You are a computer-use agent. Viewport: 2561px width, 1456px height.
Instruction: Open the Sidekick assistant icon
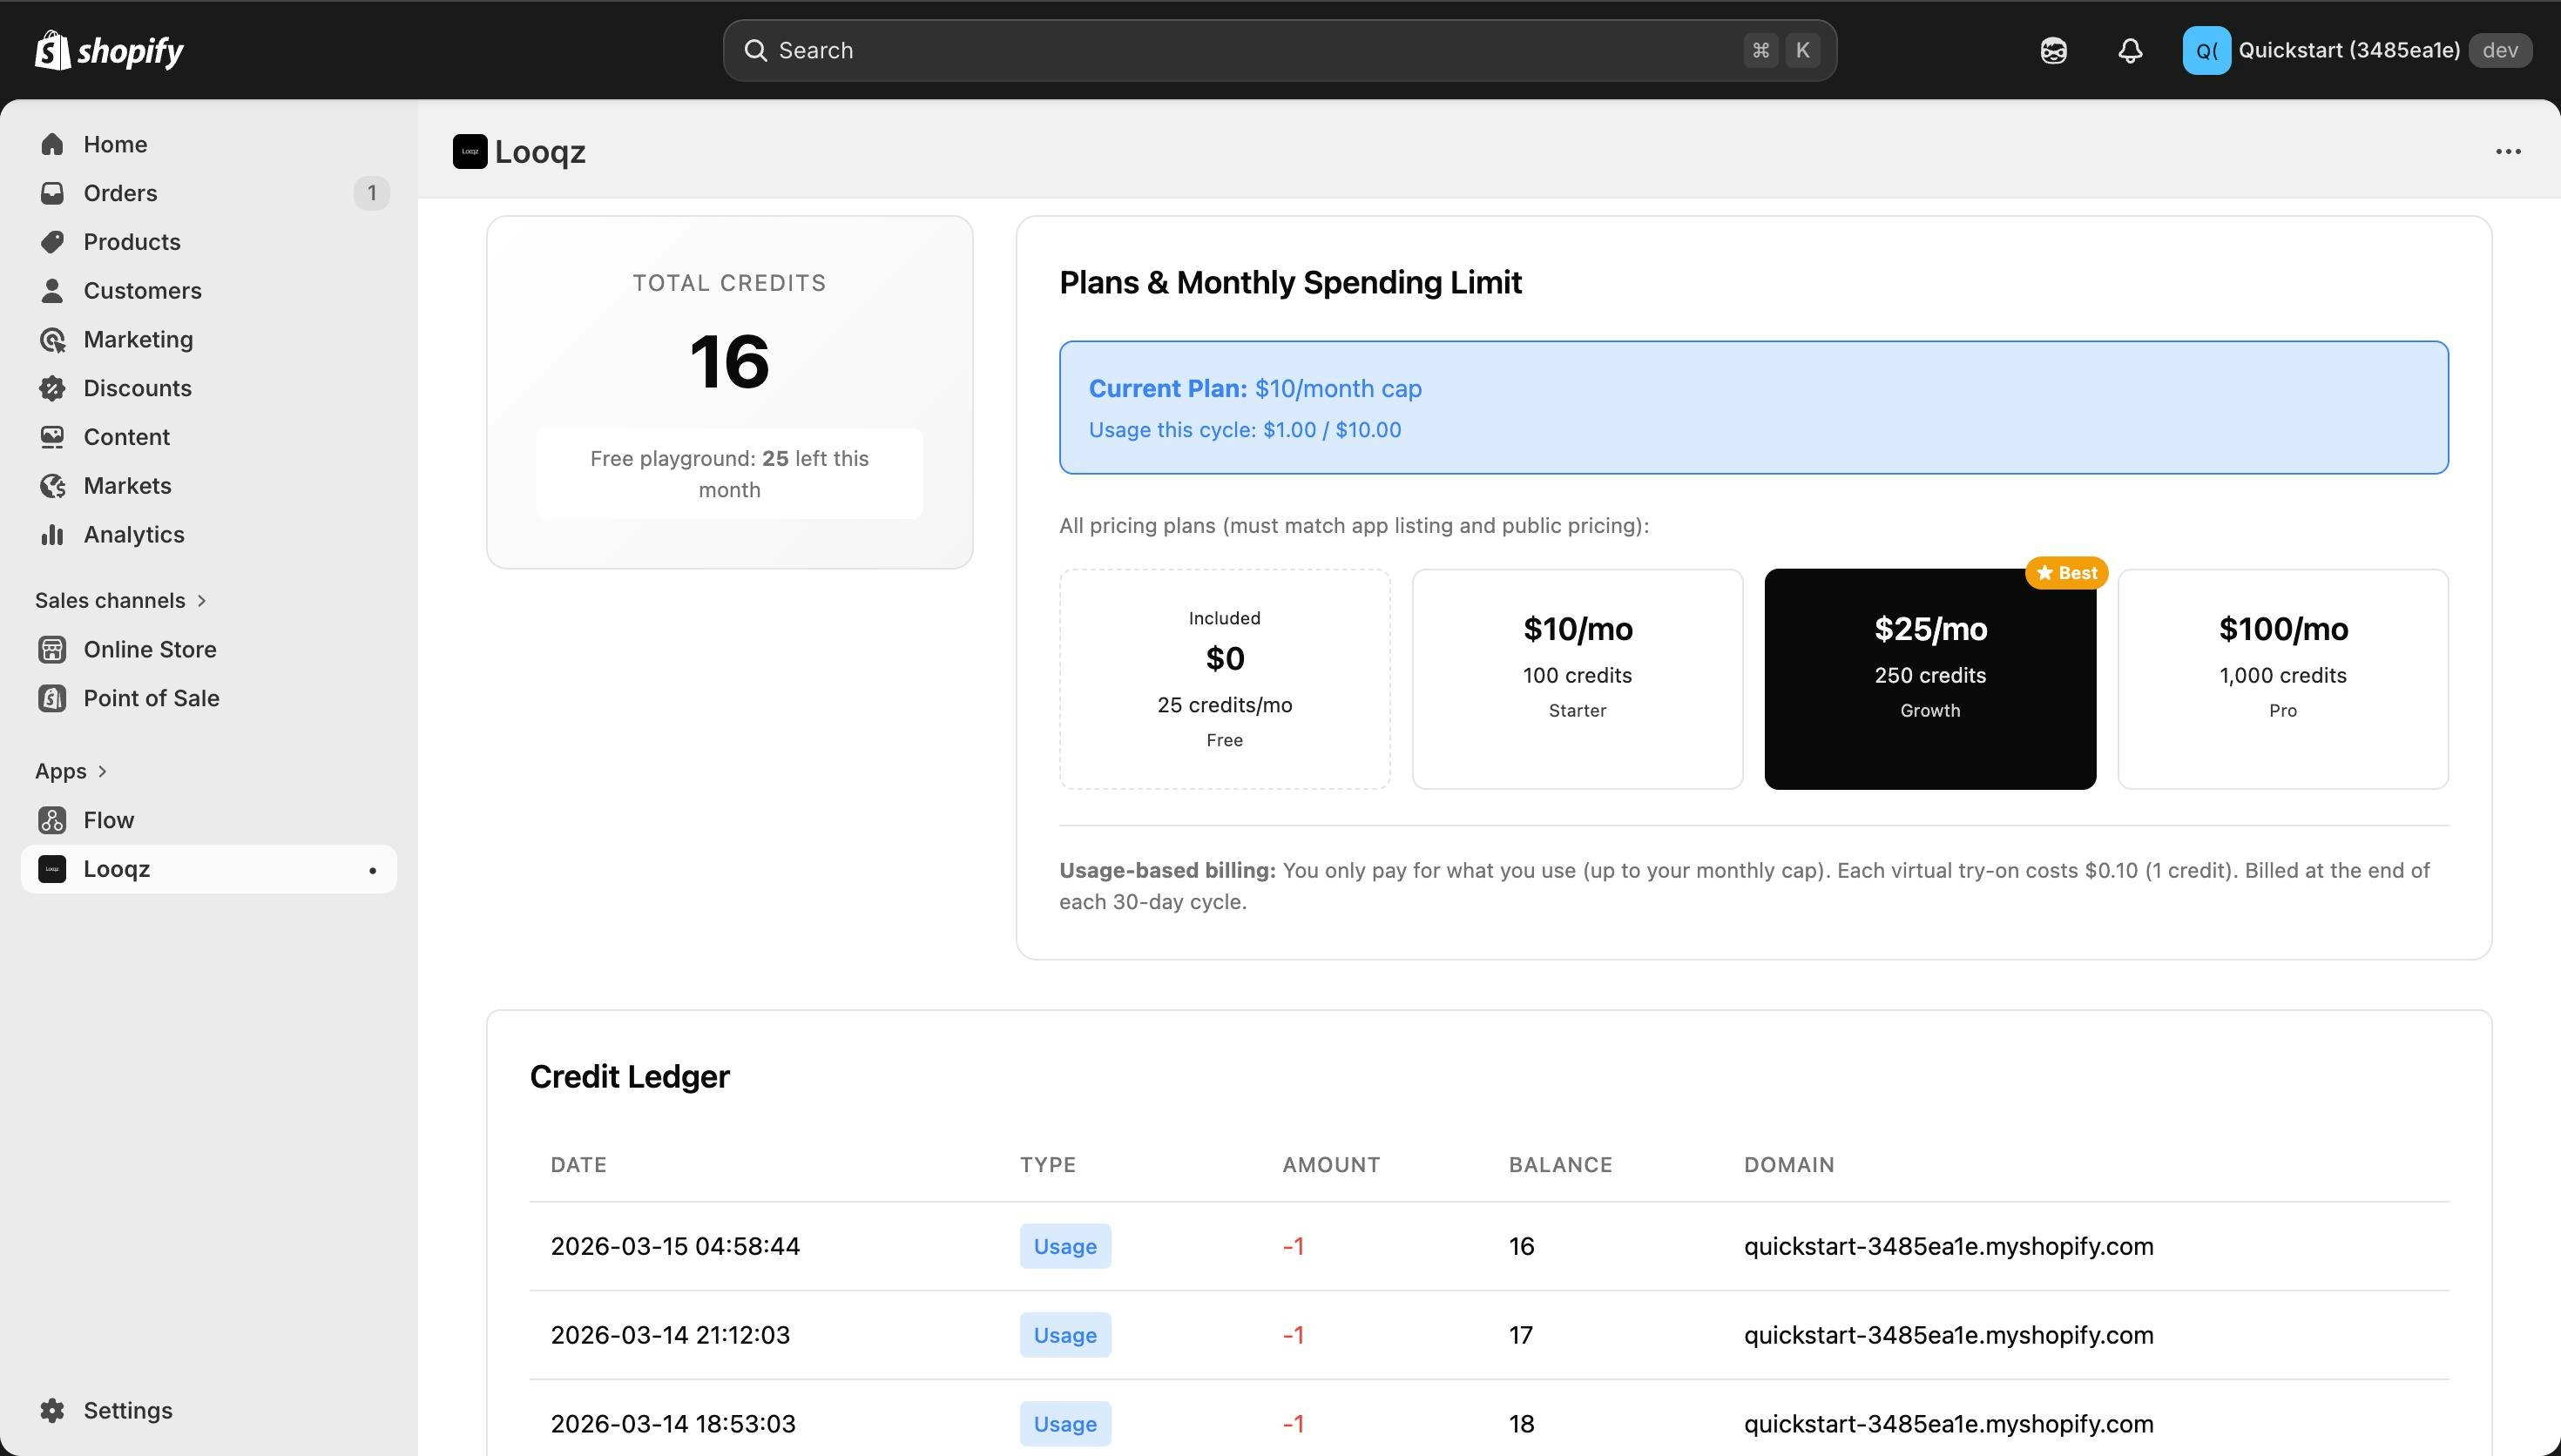tap(2053, 50)
